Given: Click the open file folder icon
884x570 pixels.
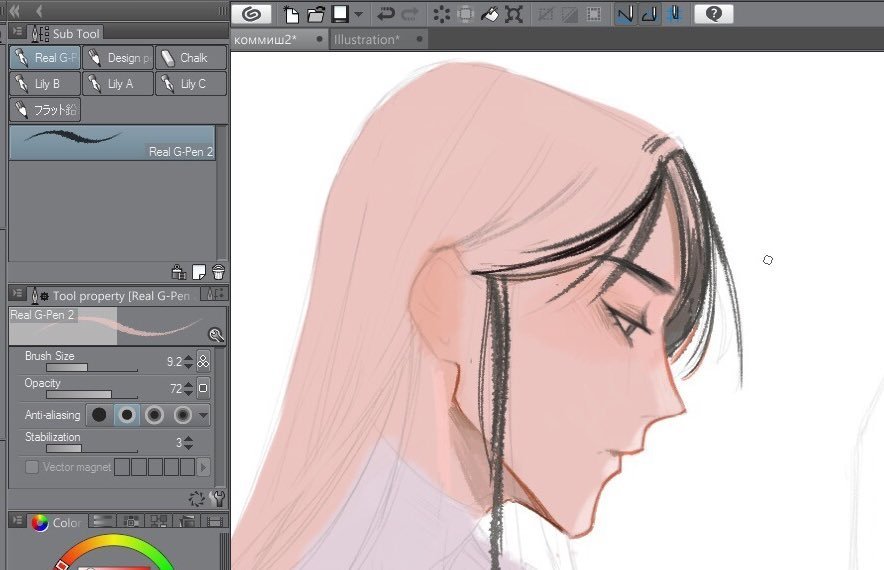Looking at the screenshot, I should pyautogui.click(x=316, y=14).
